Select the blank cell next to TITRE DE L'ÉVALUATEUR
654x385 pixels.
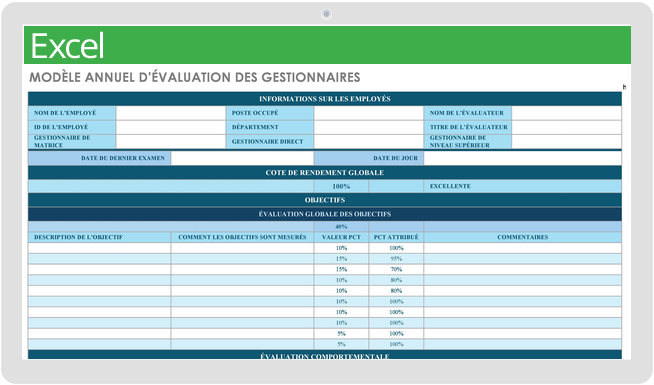(x=566, y=127)
